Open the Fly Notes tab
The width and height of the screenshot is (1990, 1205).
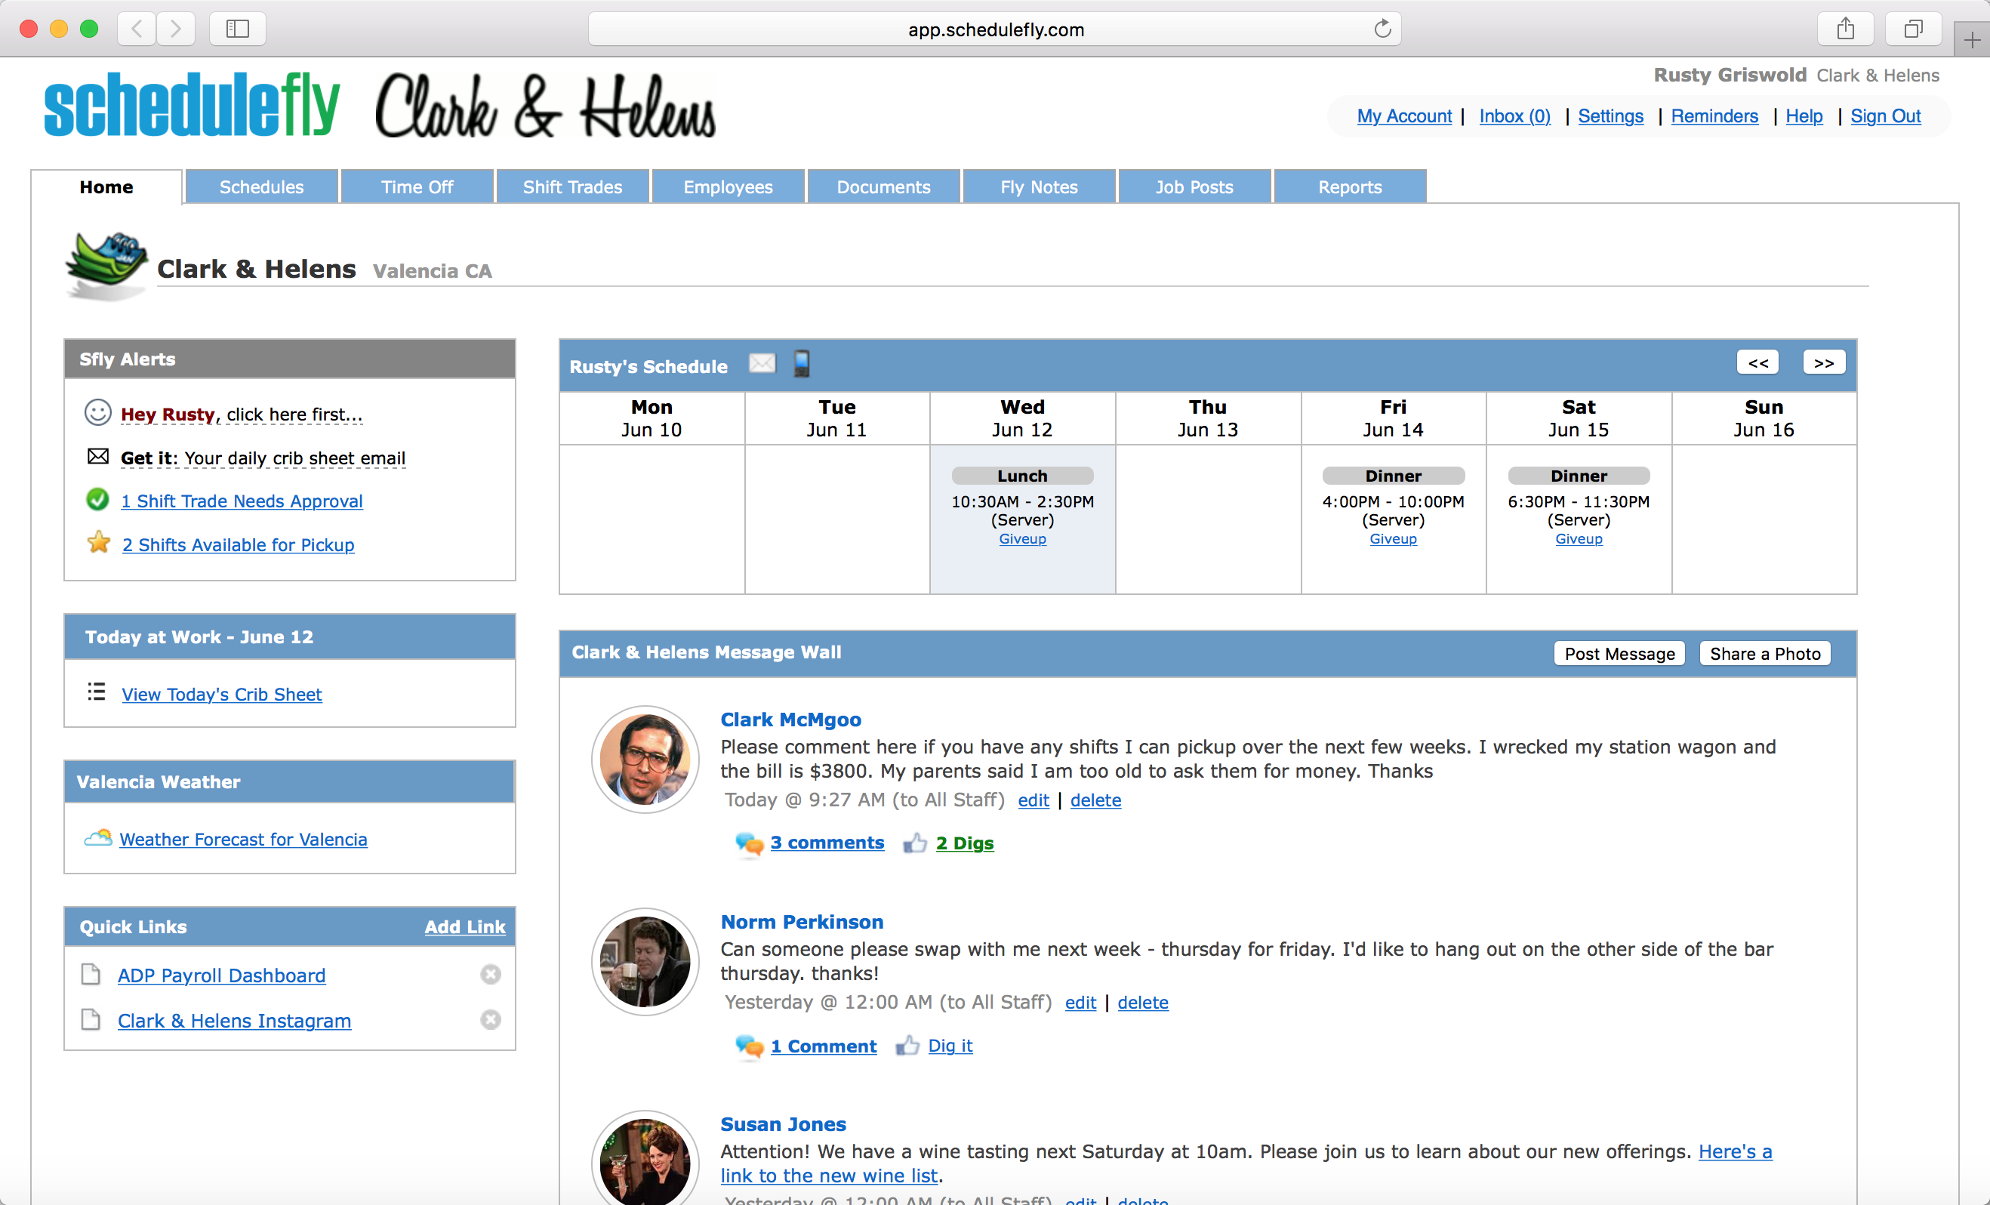point(1039,187)
